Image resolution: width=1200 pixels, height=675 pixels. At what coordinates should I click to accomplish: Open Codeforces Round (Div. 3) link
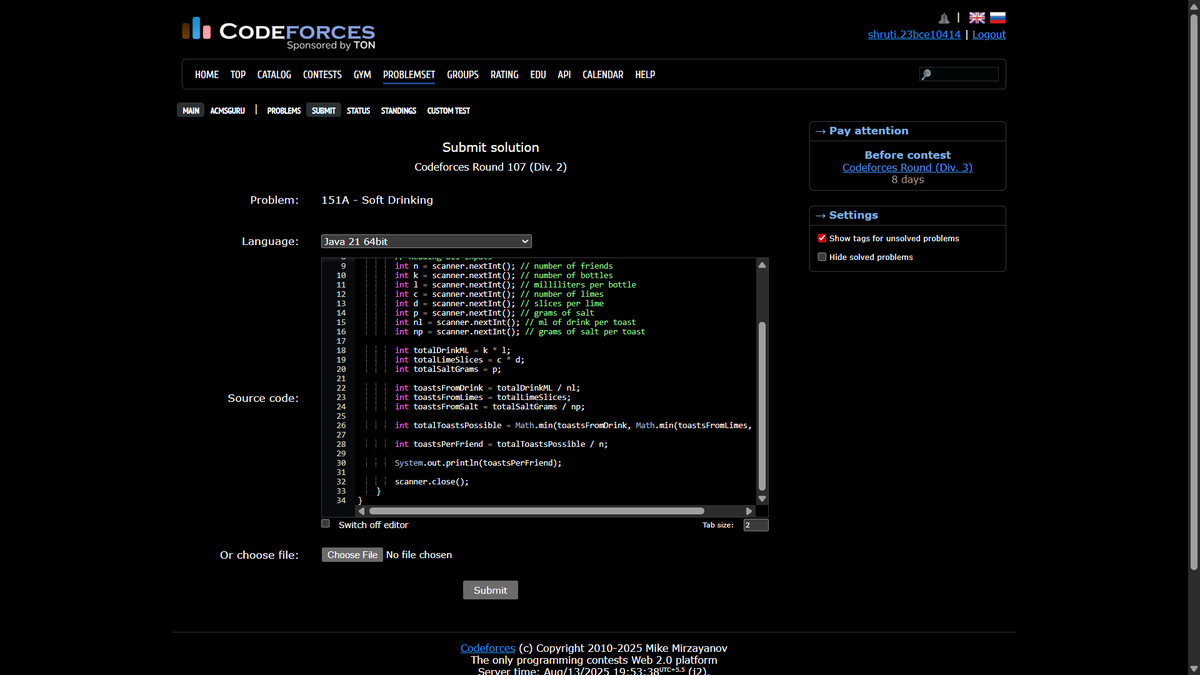coord(907,167)
